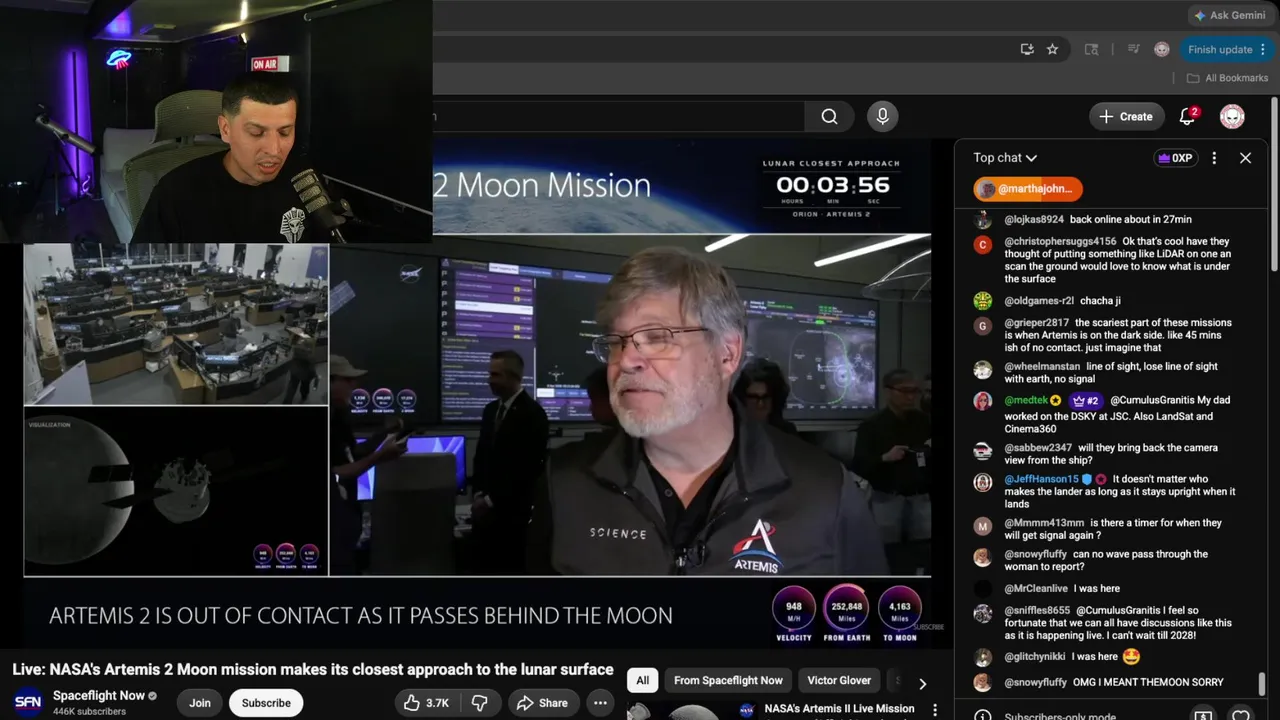Click the 0XP crown badge
The width and height of the screenshot is (1280, 720).
[x=1176, y=158]
